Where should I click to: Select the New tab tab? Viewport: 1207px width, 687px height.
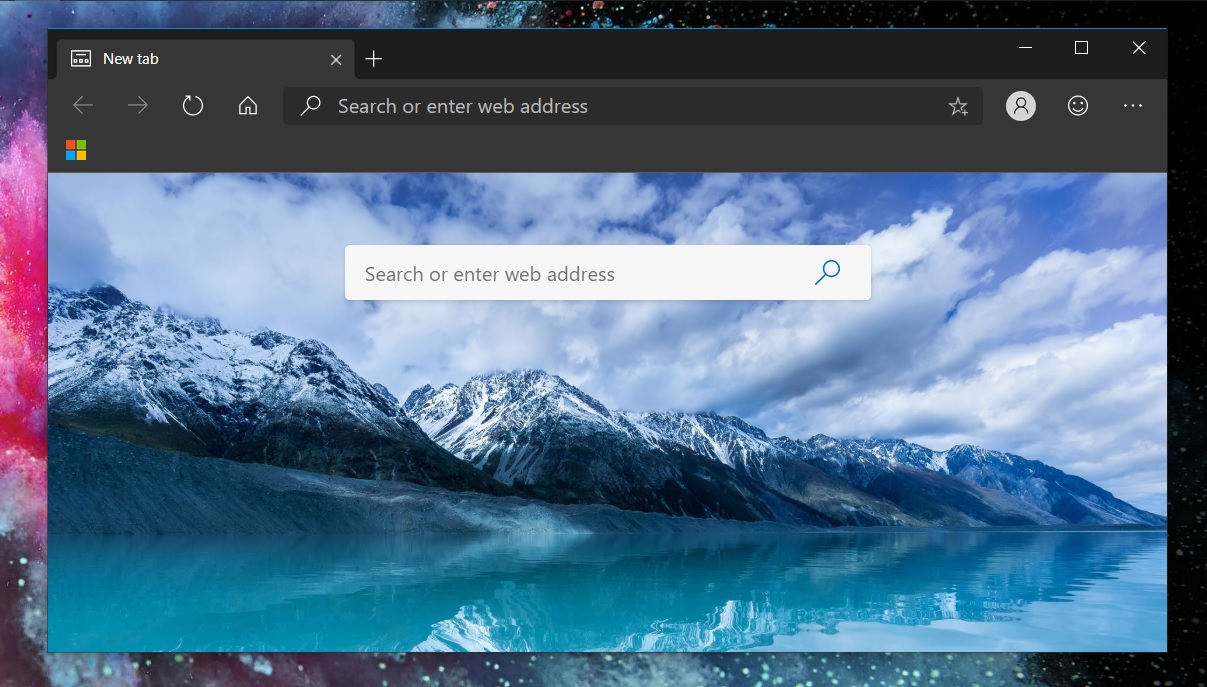204,59
